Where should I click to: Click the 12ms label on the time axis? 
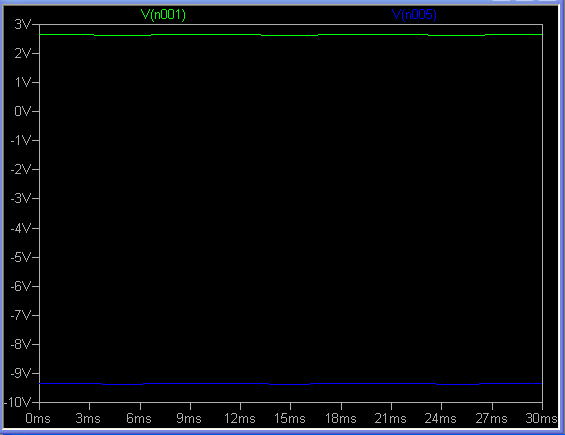click(240, 418)
